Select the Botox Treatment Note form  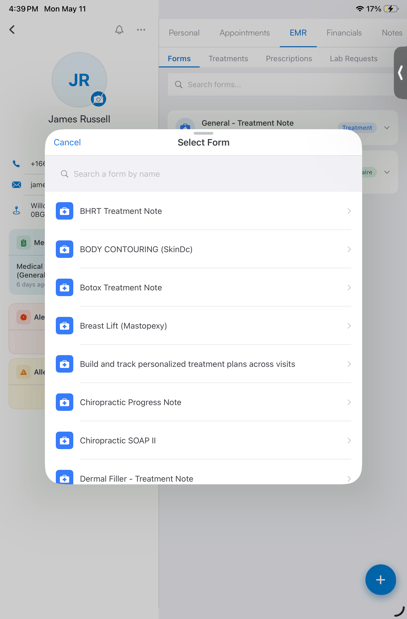pos(203,288)
